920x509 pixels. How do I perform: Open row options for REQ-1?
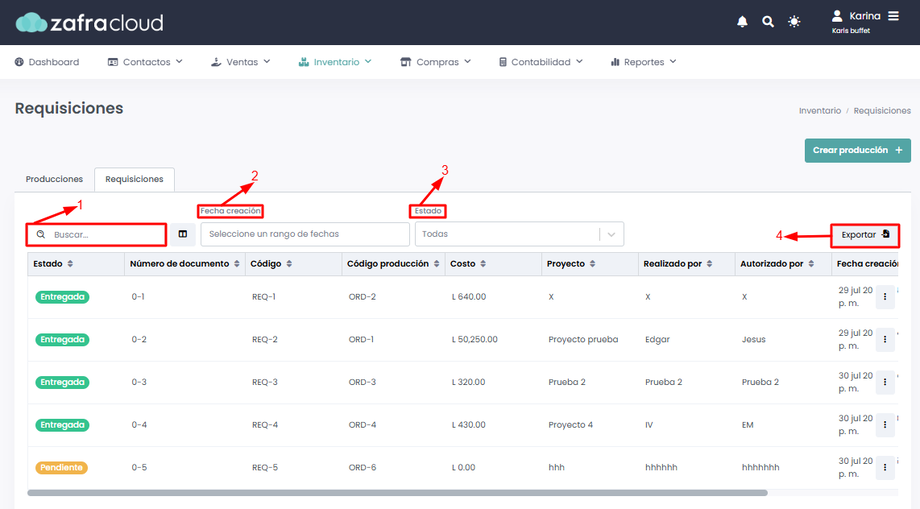pyautogui.click(x=885, y=297)
